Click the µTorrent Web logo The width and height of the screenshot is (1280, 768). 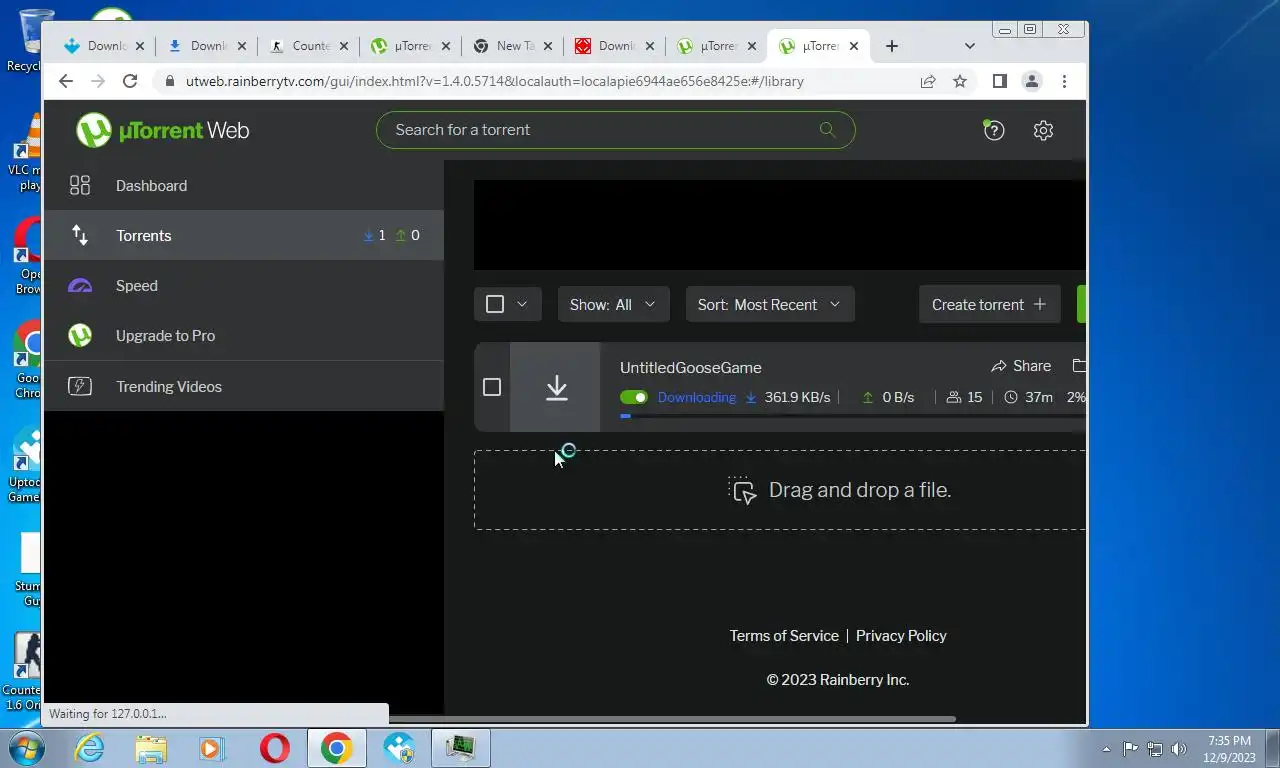click(163, 130)
